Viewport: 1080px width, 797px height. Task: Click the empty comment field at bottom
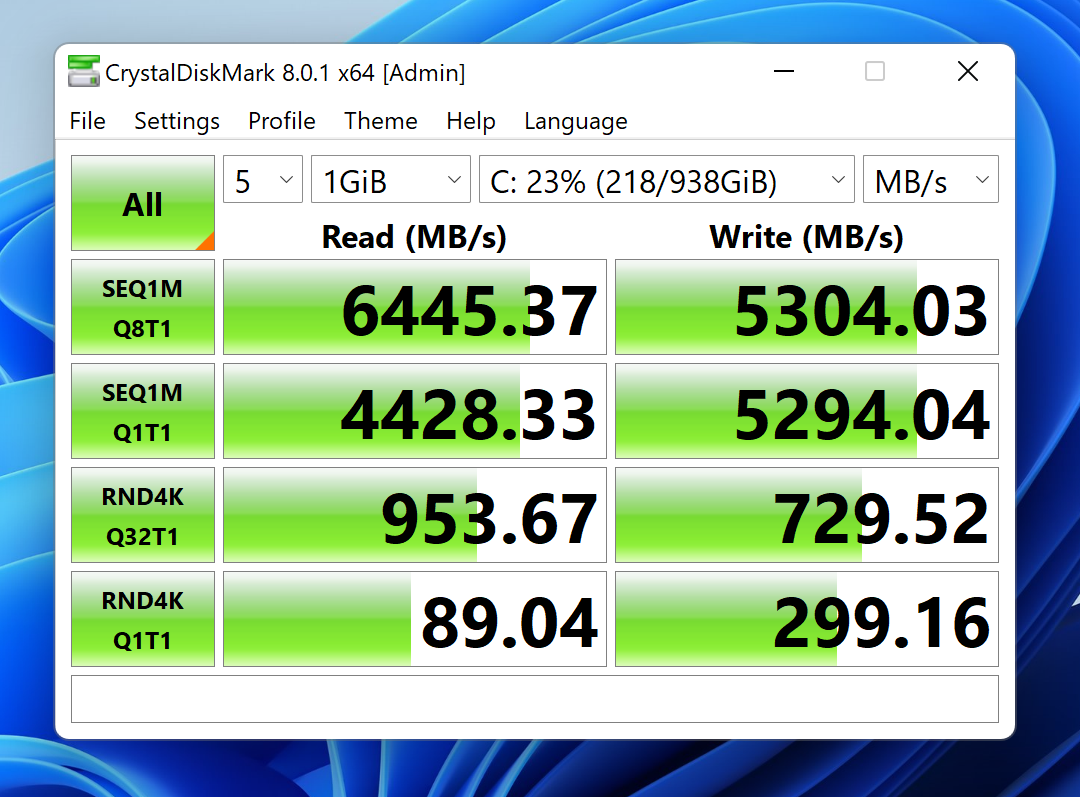point(535,699)
